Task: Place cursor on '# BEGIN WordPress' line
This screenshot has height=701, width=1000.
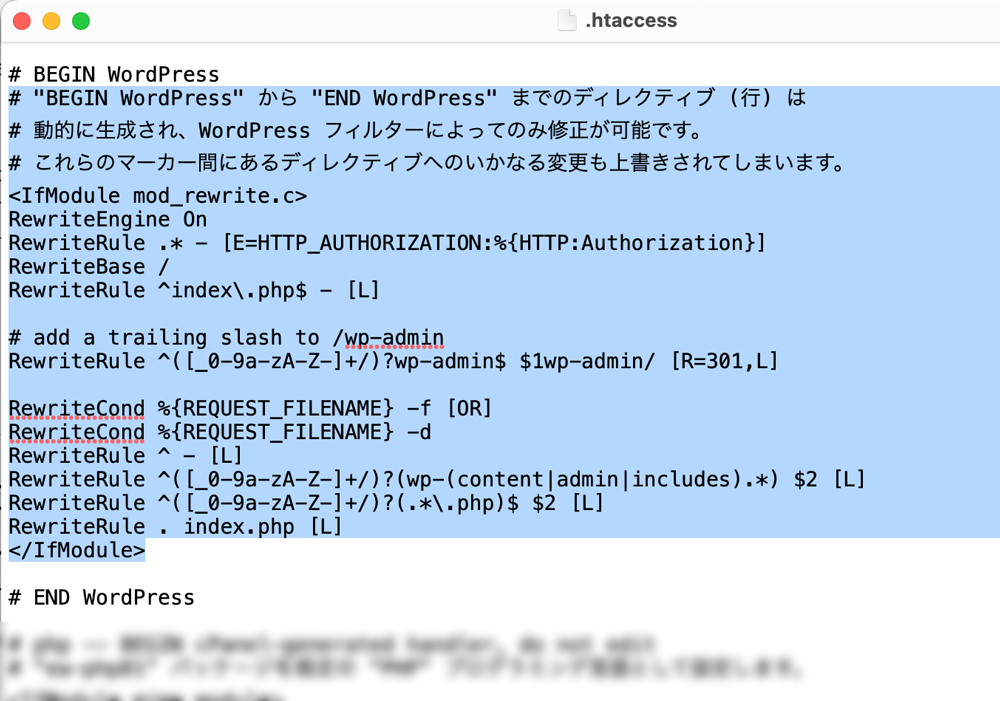Action: pos(113,75)
